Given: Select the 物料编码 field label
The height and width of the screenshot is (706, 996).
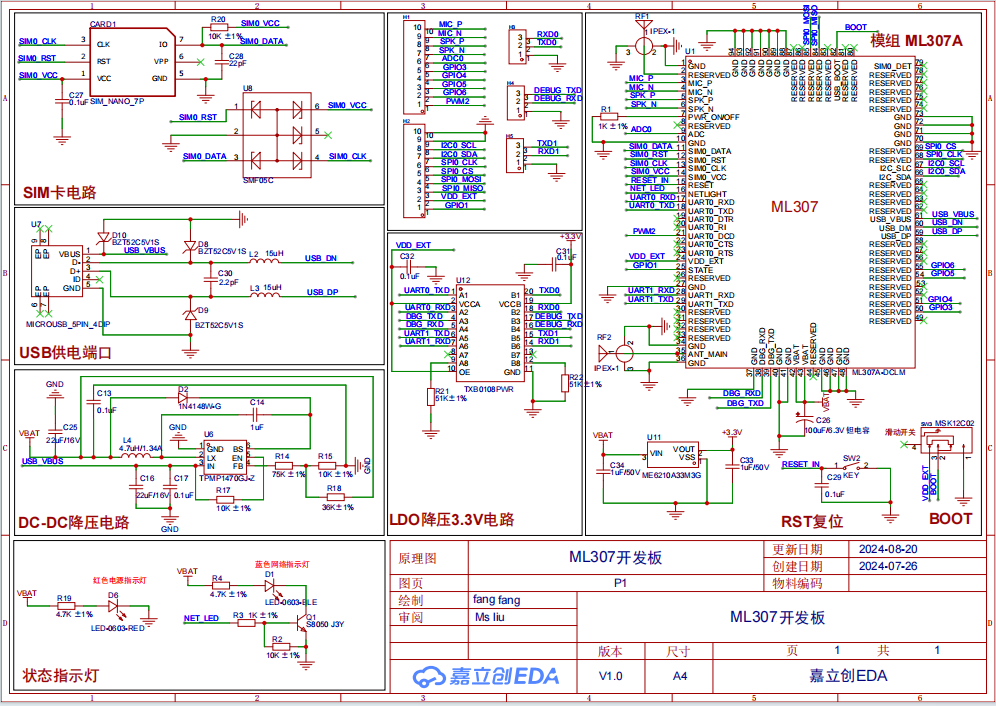Looking at the screenshot, I should pyautogui.click(x=797, y=583).
